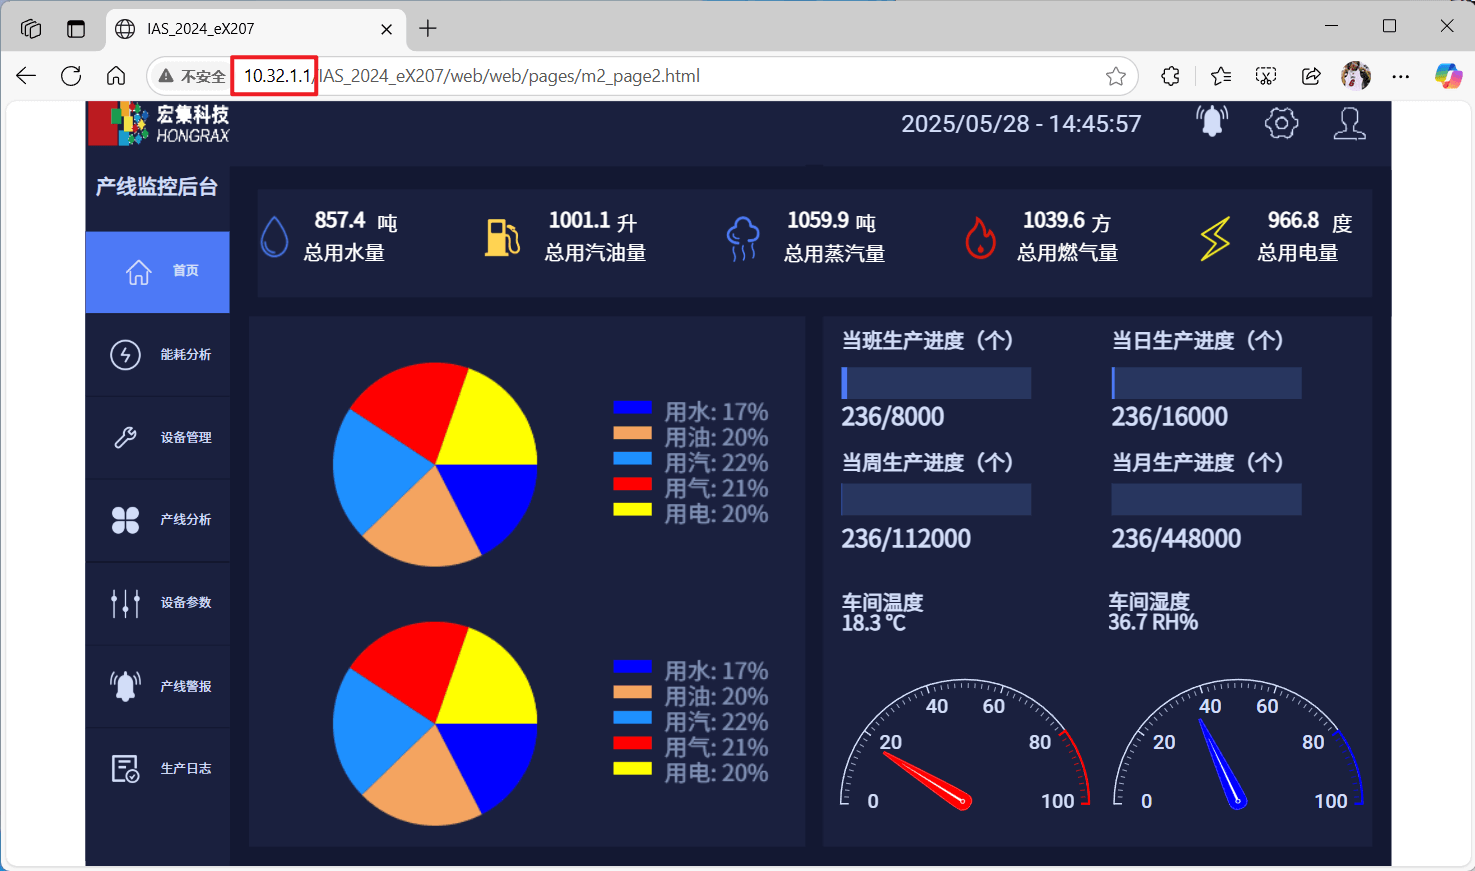Click the alarm bell icon in header

pyautogui.click(x=1212, y=122)
